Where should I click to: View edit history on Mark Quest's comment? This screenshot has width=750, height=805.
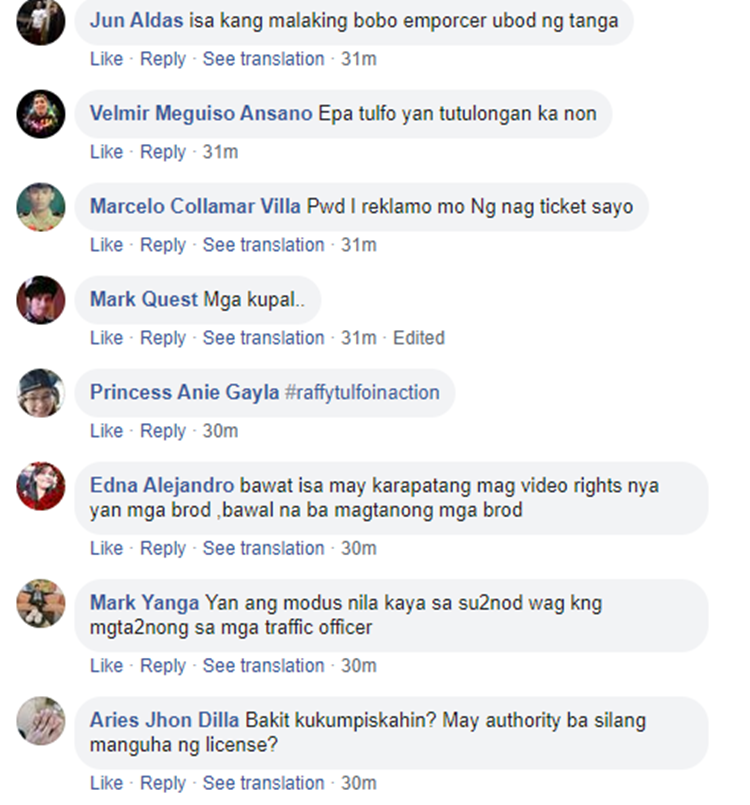(419, 338)
